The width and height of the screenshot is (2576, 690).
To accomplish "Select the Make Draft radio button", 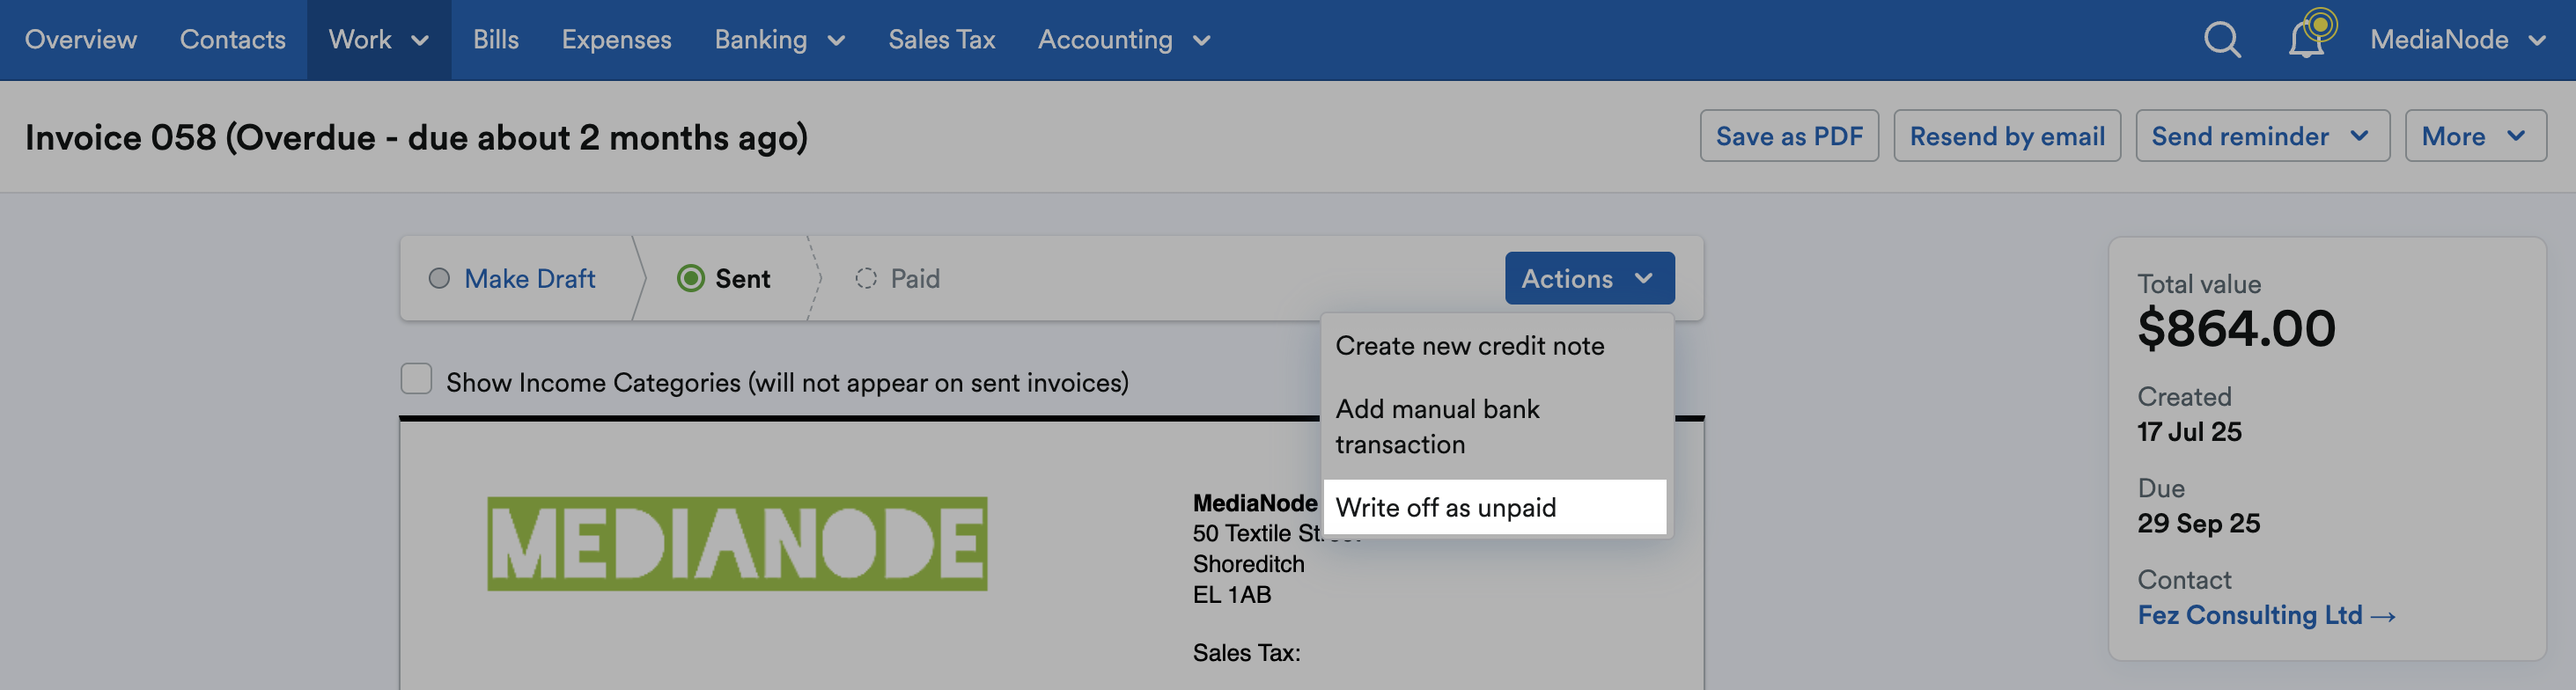I will point(439,278).
